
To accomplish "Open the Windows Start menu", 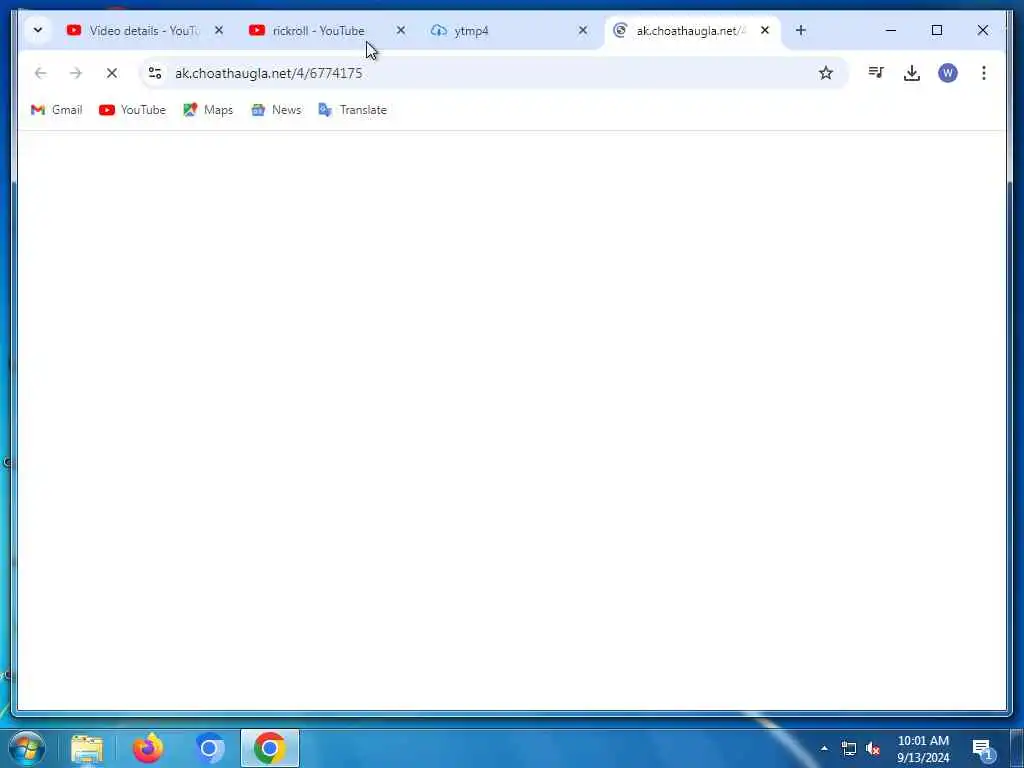I will pos(27,748).
